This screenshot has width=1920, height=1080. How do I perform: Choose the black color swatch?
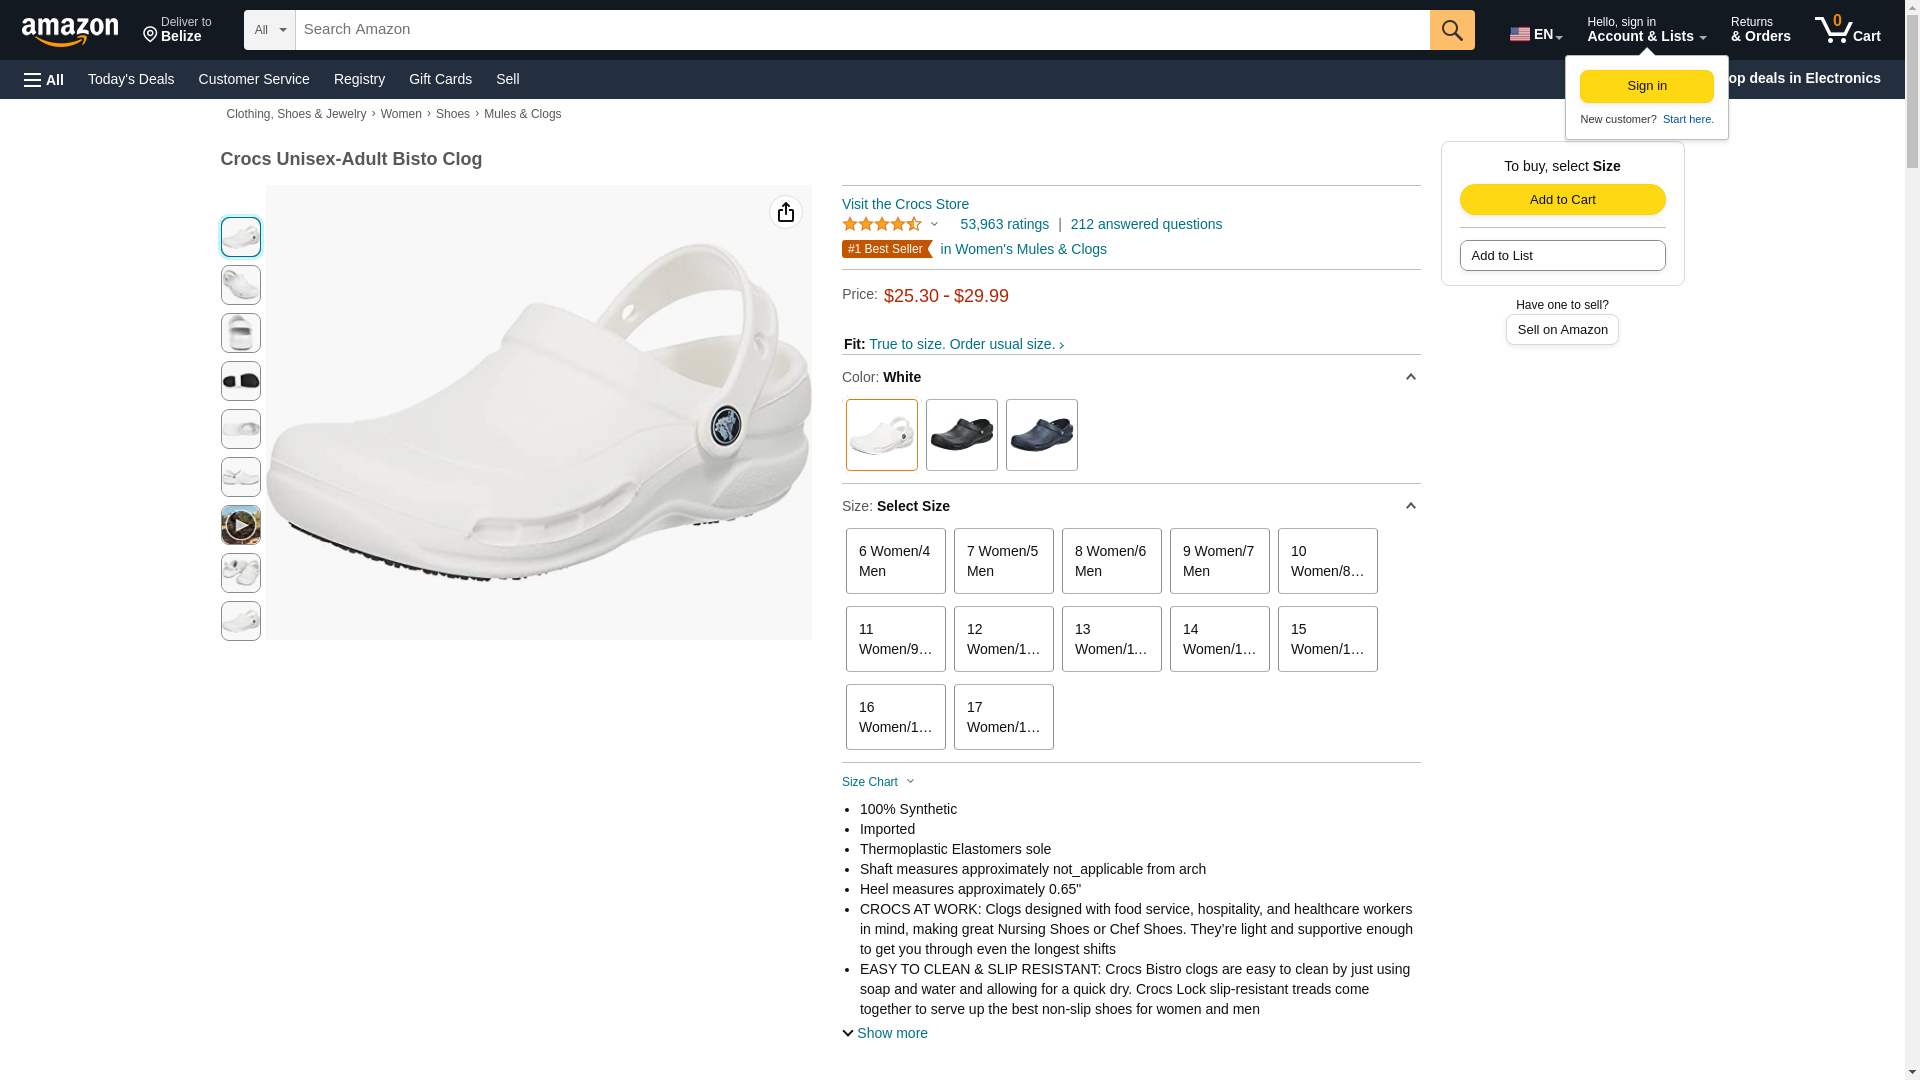tap(961, 435)
